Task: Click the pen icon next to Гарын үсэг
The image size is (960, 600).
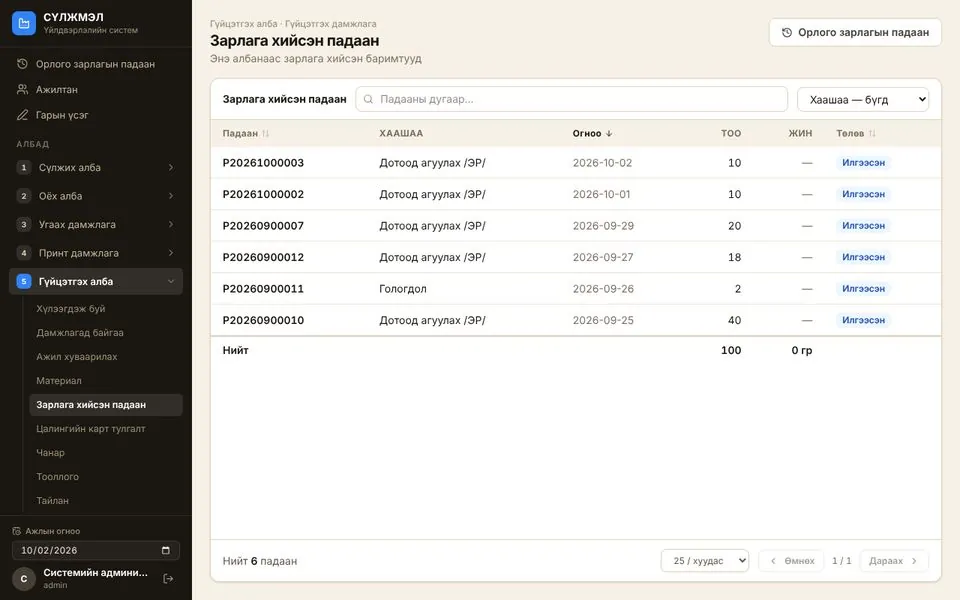Action: [x=22, y=115]
